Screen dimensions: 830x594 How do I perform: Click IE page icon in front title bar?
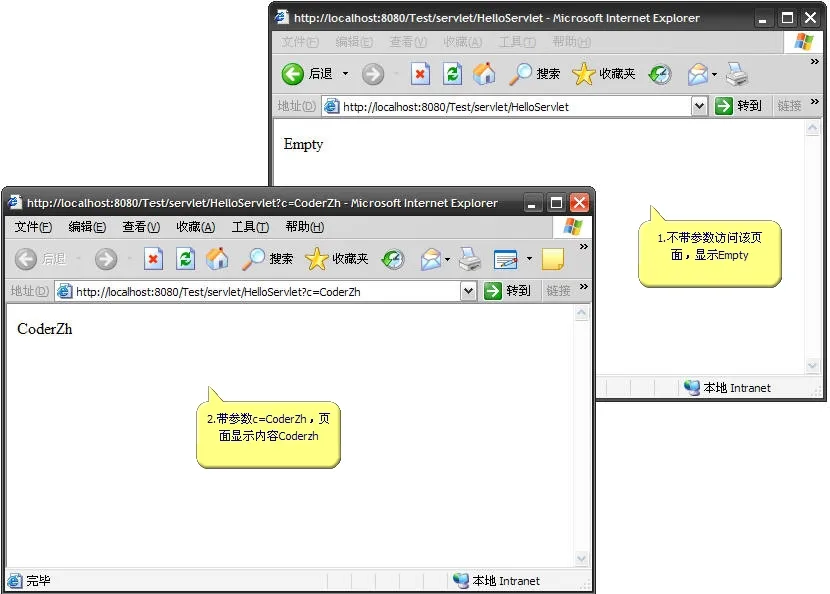15,202
